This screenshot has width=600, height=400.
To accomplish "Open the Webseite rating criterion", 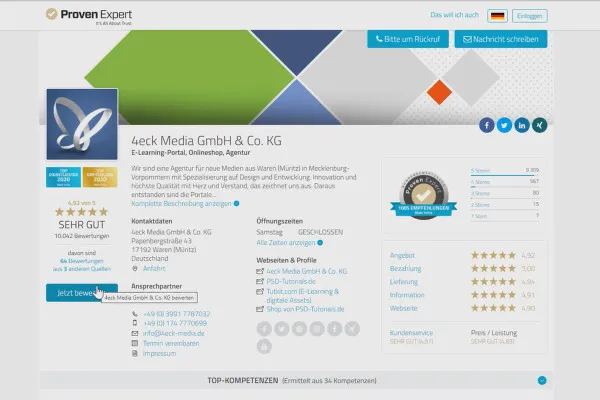I will [x=403, y=308].
